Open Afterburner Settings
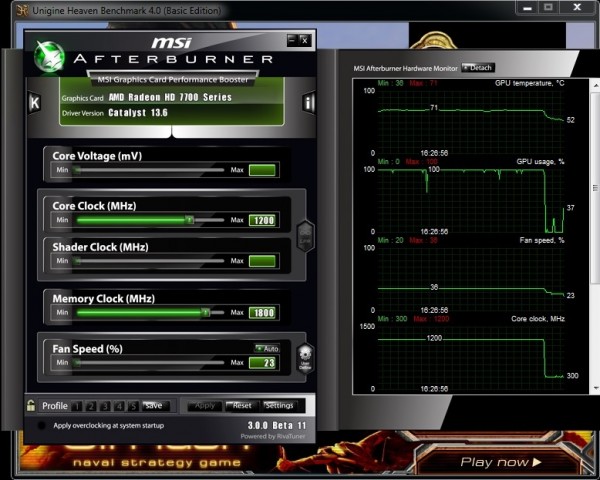Image resolution: width=600 pixels, height=480 pixels. click(x=280, y=406)
